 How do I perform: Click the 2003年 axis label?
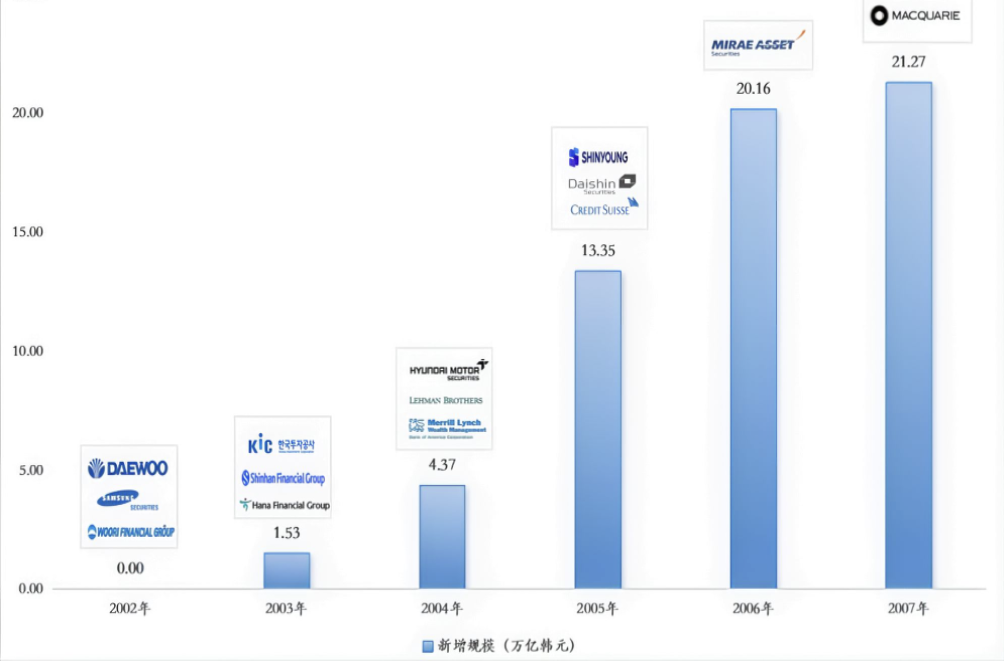pyautogui.click(x=286, y=608)
